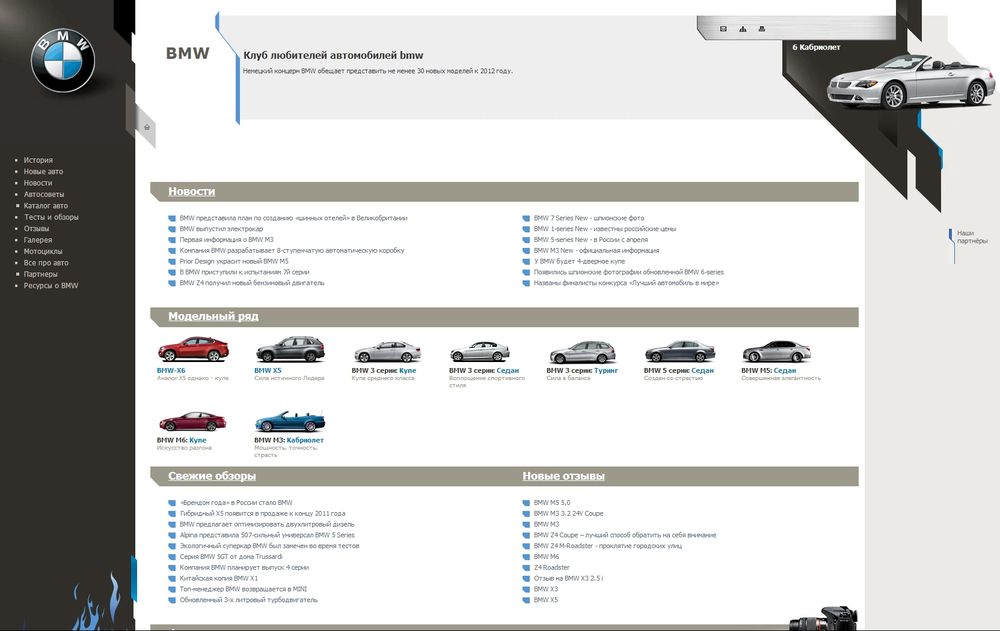Click the envelope mail icon in top bar
1000x631 pixels.
tap(723, 29)
